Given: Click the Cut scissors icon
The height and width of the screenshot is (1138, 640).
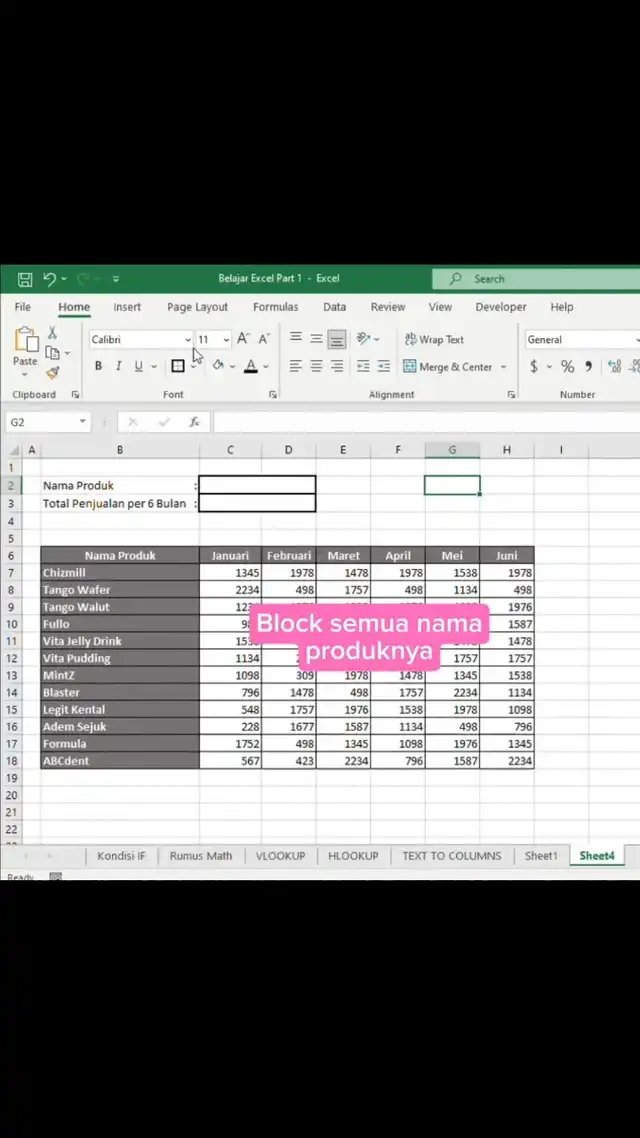Looking at the screenshot, I should tap(52, 333).
